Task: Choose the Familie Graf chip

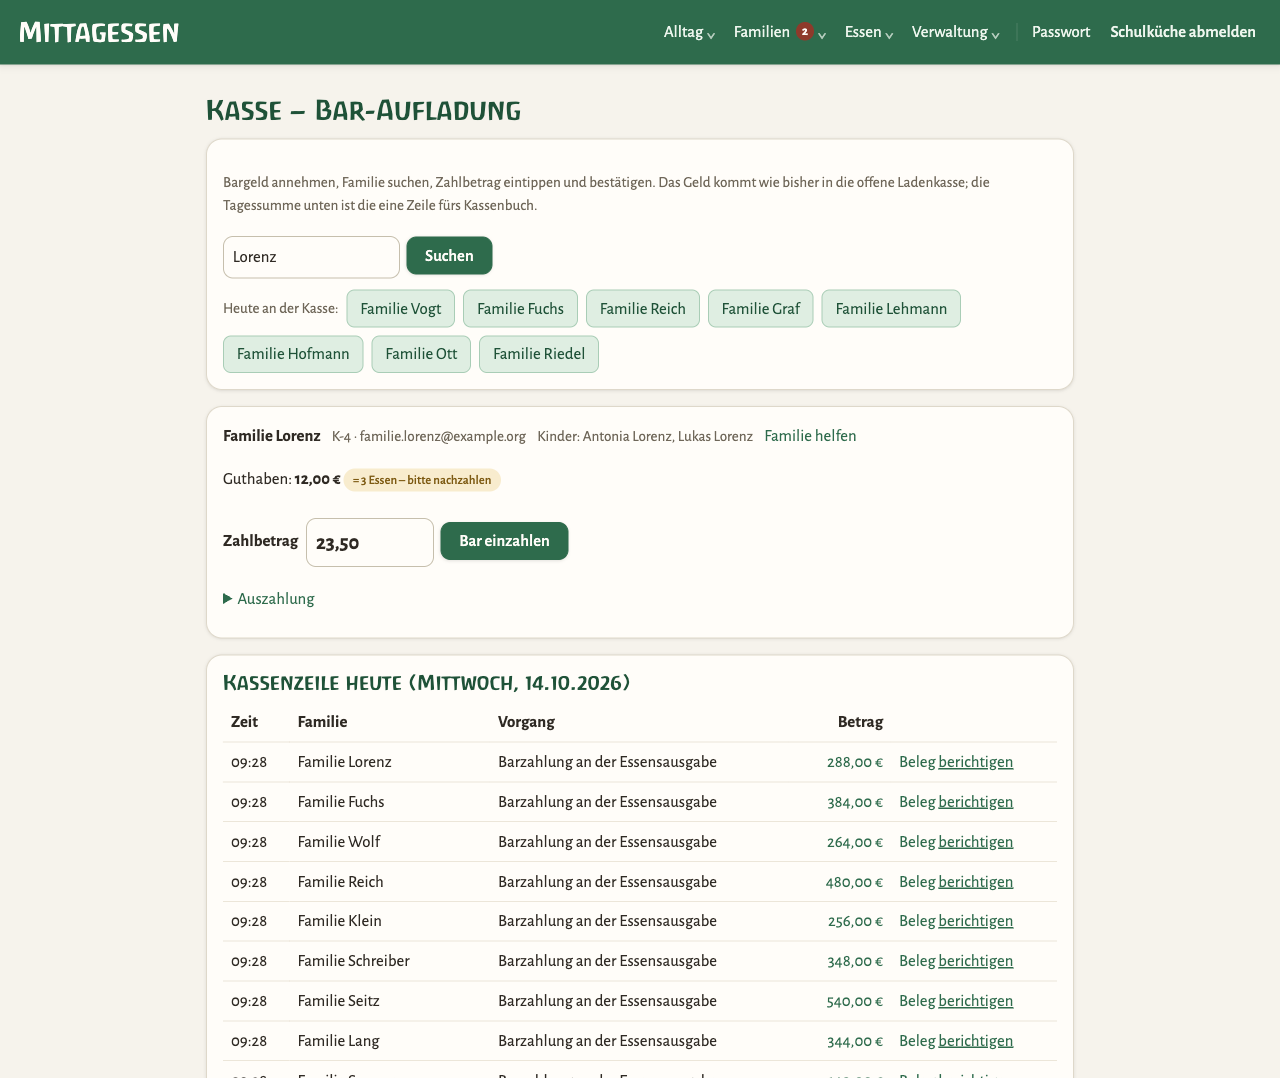Action: pyautogui.click(x=761, y=309)
